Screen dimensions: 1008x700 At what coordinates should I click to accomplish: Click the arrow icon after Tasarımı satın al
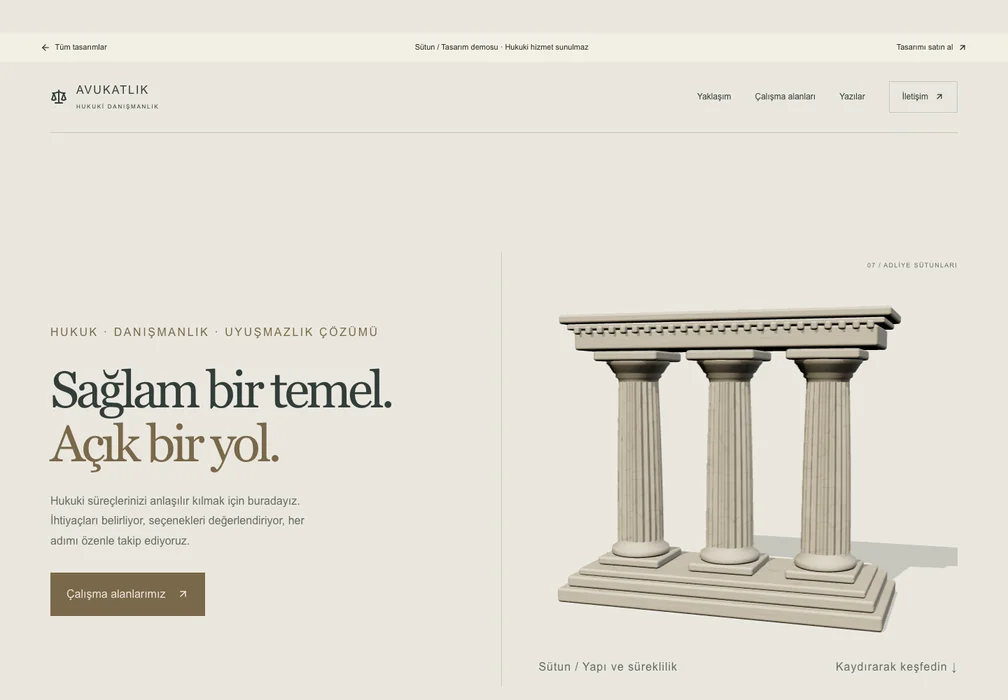(x=962, y=48)
